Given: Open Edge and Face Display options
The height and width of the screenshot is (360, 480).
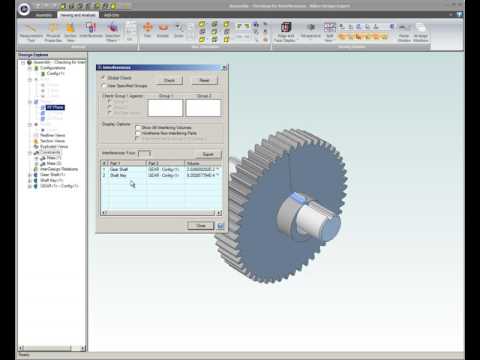Looking at the screenshot, I should 285,32.
